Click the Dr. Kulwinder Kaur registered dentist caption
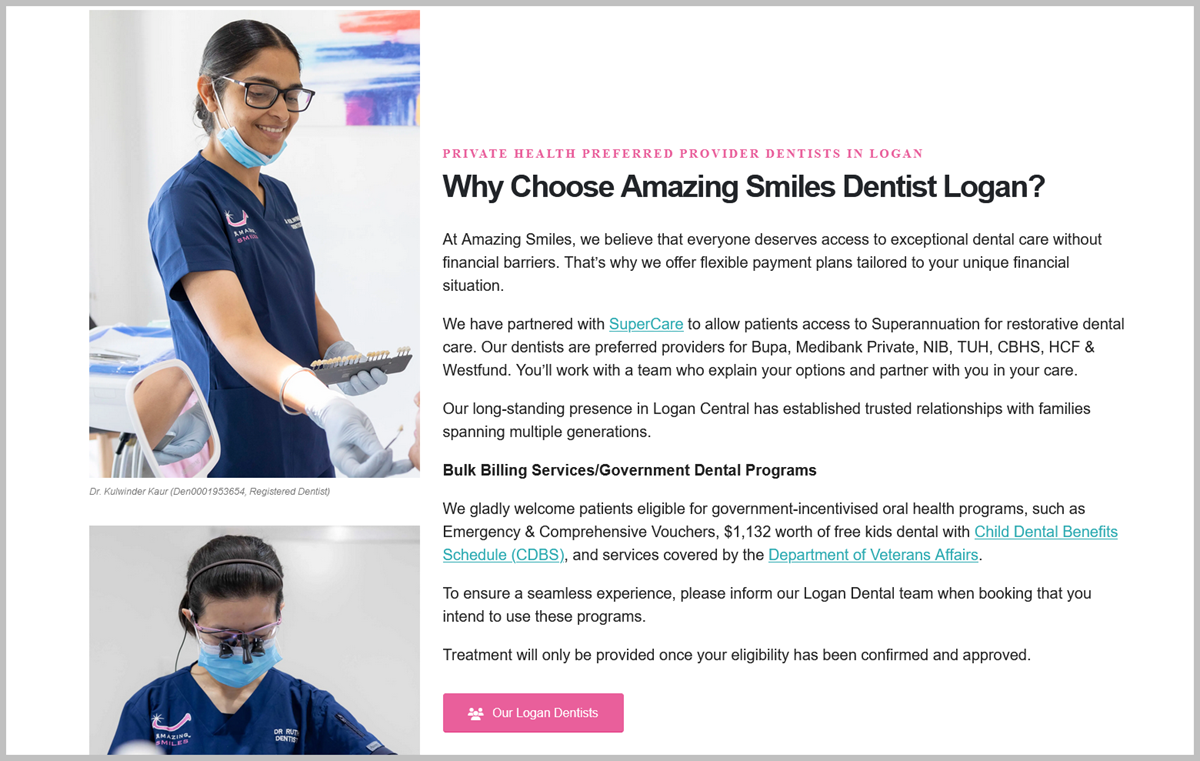The image size is (1200, 761). pos(209,491)
